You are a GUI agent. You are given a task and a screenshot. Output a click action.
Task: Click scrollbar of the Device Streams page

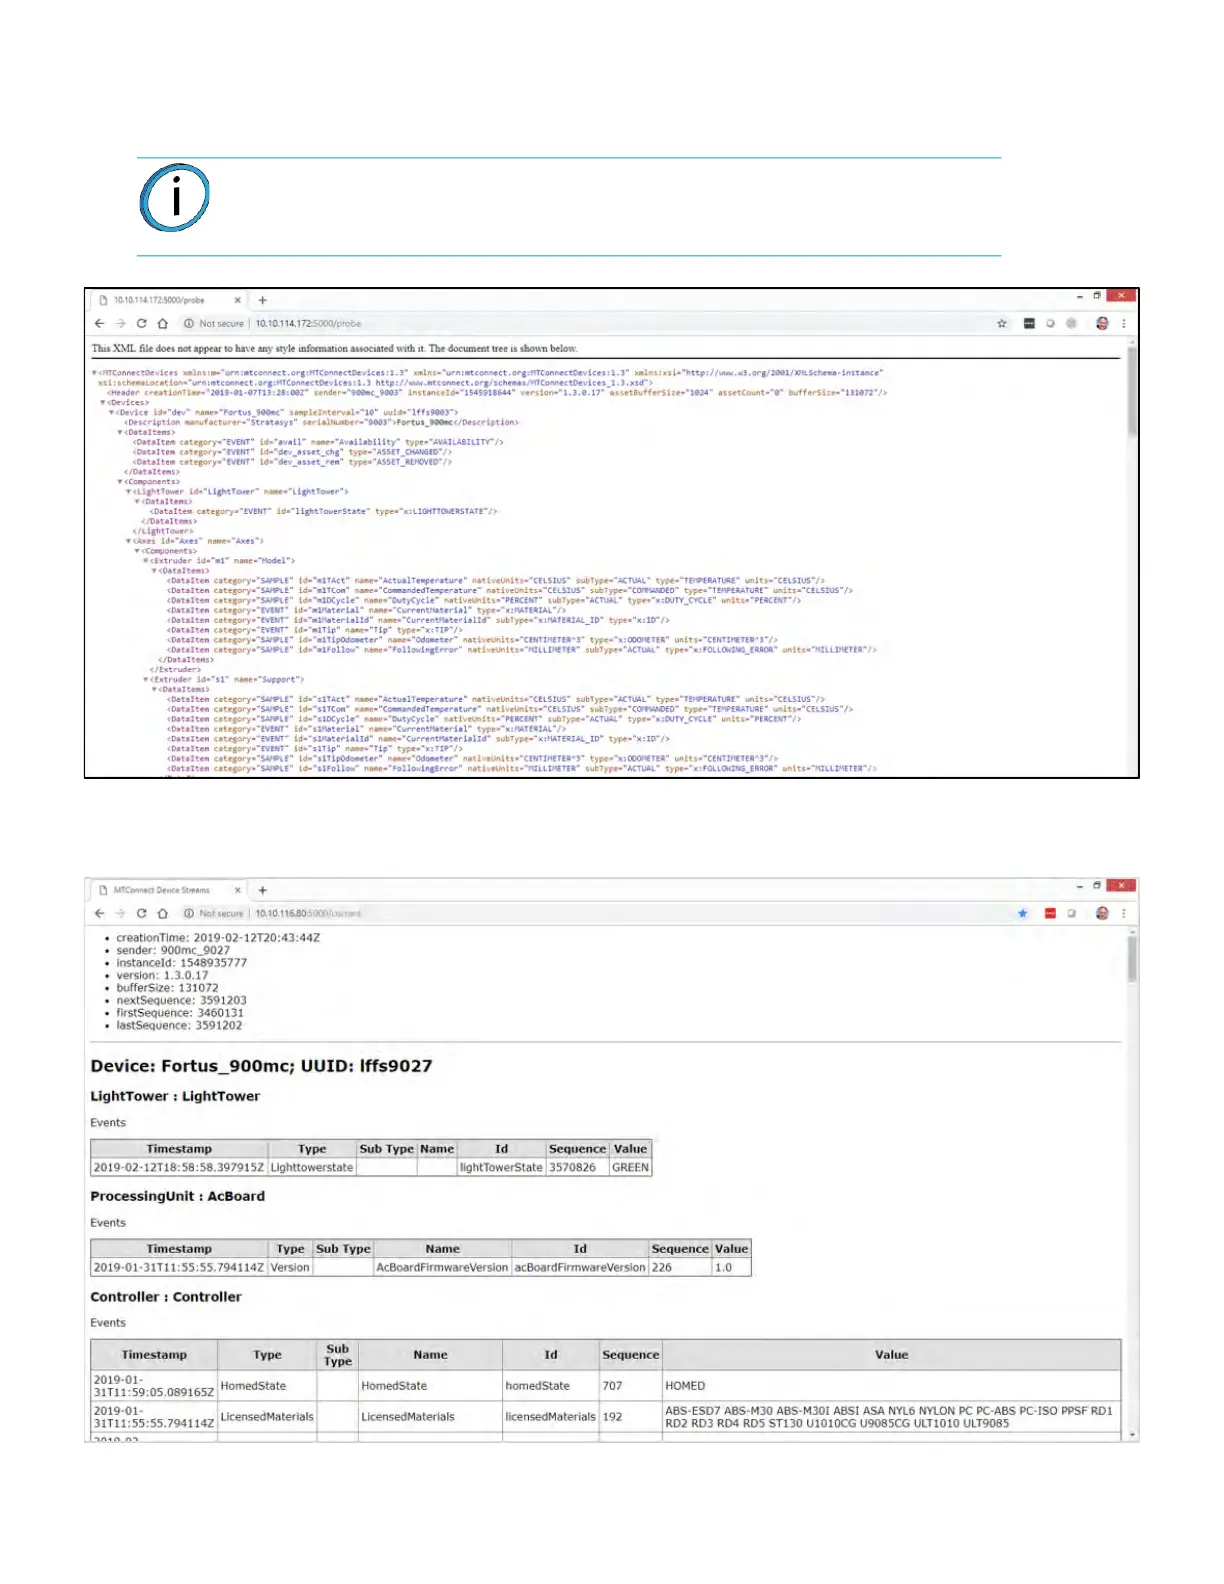pyautogui.click(x=1132, y=957)
